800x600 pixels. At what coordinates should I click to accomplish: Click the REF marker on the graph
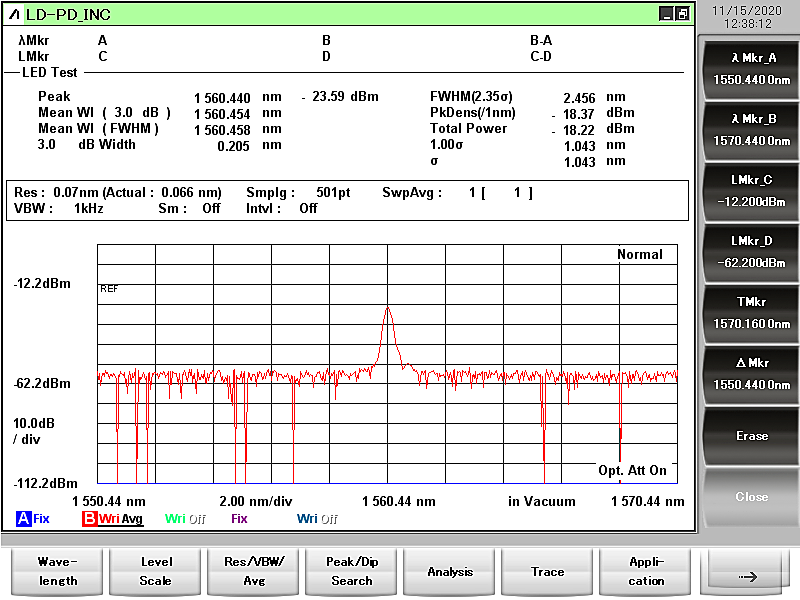coord(109,289)
